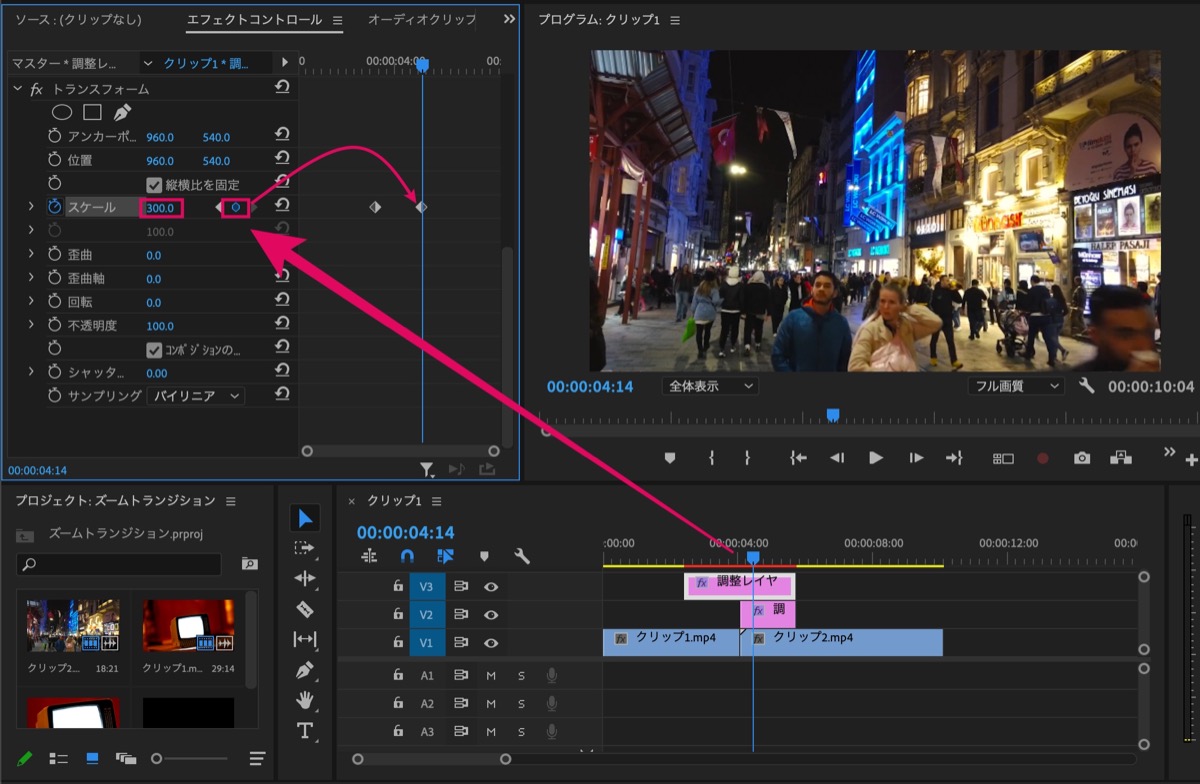The width and height of the screenshot is (1200, 784).
Task: Mute audio track A1
Action: pyautogui.click(x=491, y=675)
